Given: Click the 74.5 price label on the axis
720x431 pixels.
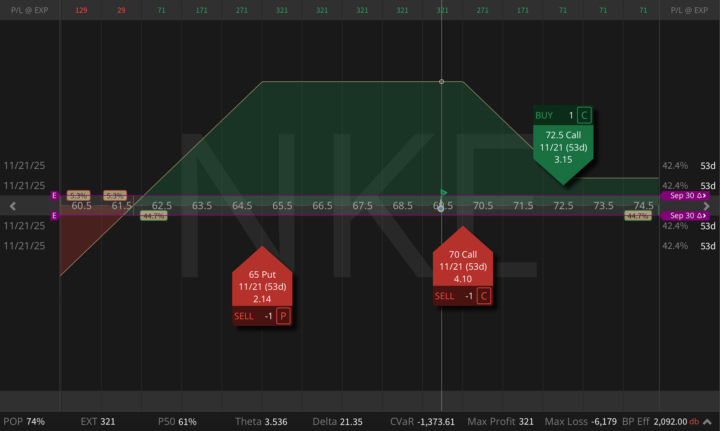Looking at the screenshot, I should (643, 206).
